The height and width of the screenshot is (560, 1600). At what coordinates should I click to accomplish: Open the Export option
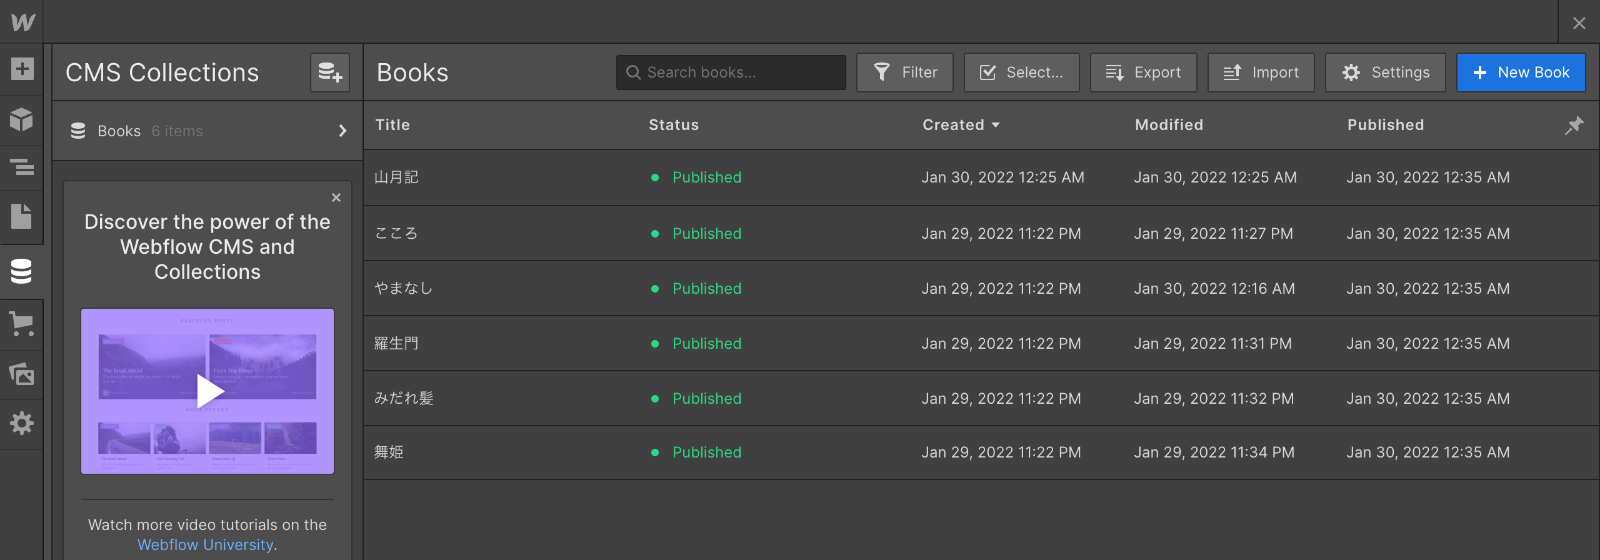click(x=1143, y=73)
